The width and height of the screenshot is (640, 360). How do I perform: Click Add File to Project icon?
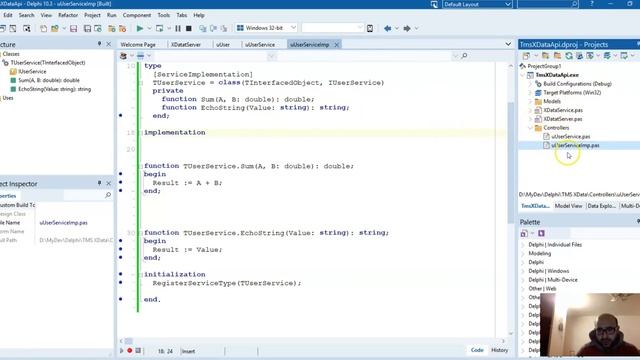coord(111,29)
